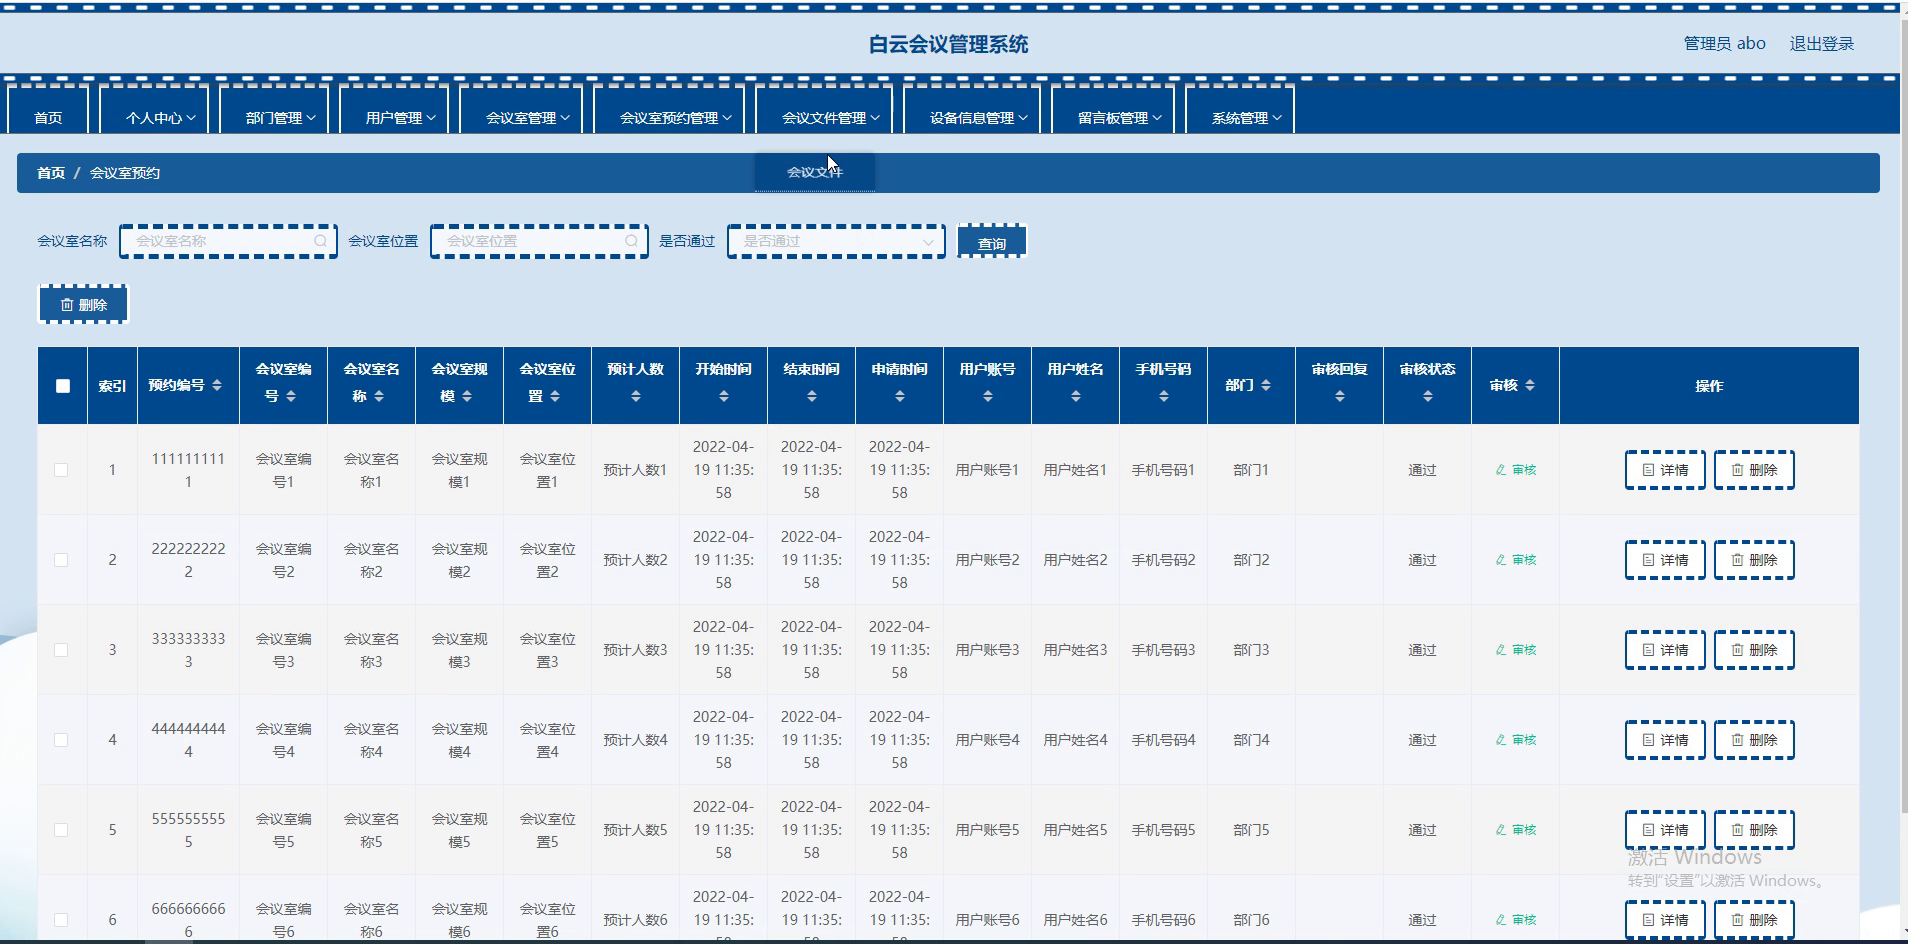Click bulk 删除 button above table

pos(83,305)
